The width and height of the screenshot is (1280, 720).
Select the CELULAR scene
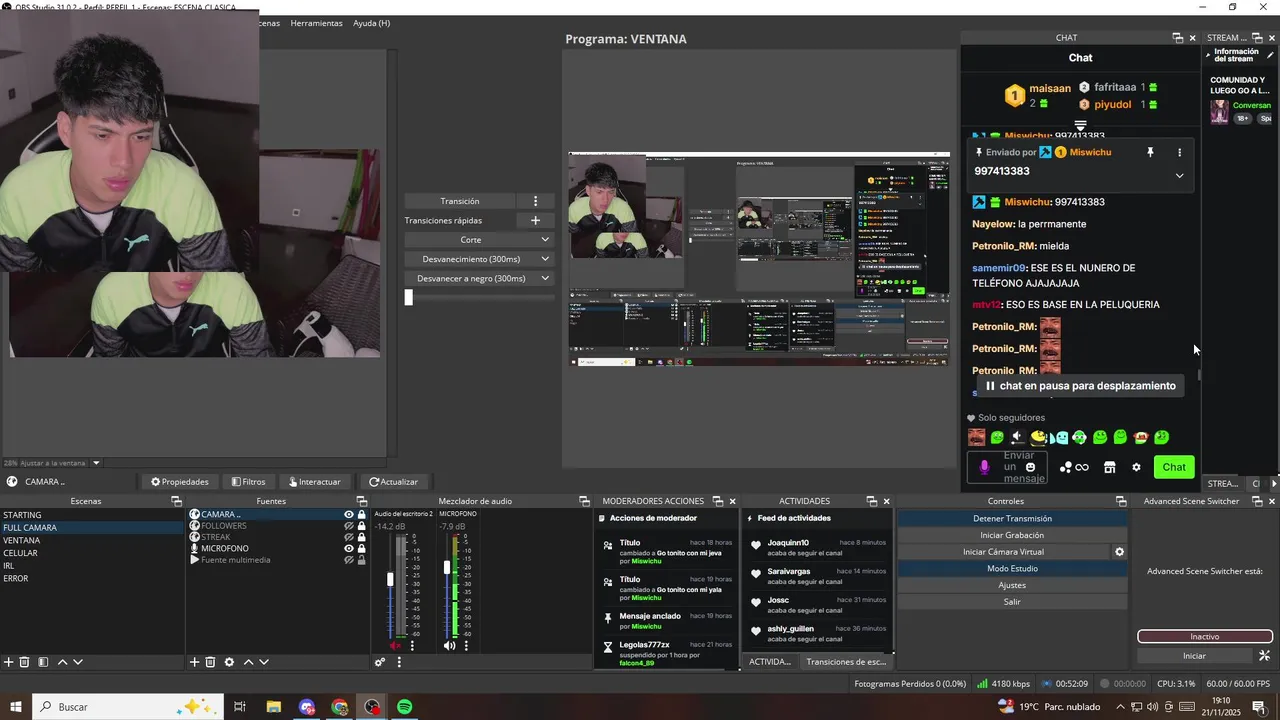pos(20,553)
